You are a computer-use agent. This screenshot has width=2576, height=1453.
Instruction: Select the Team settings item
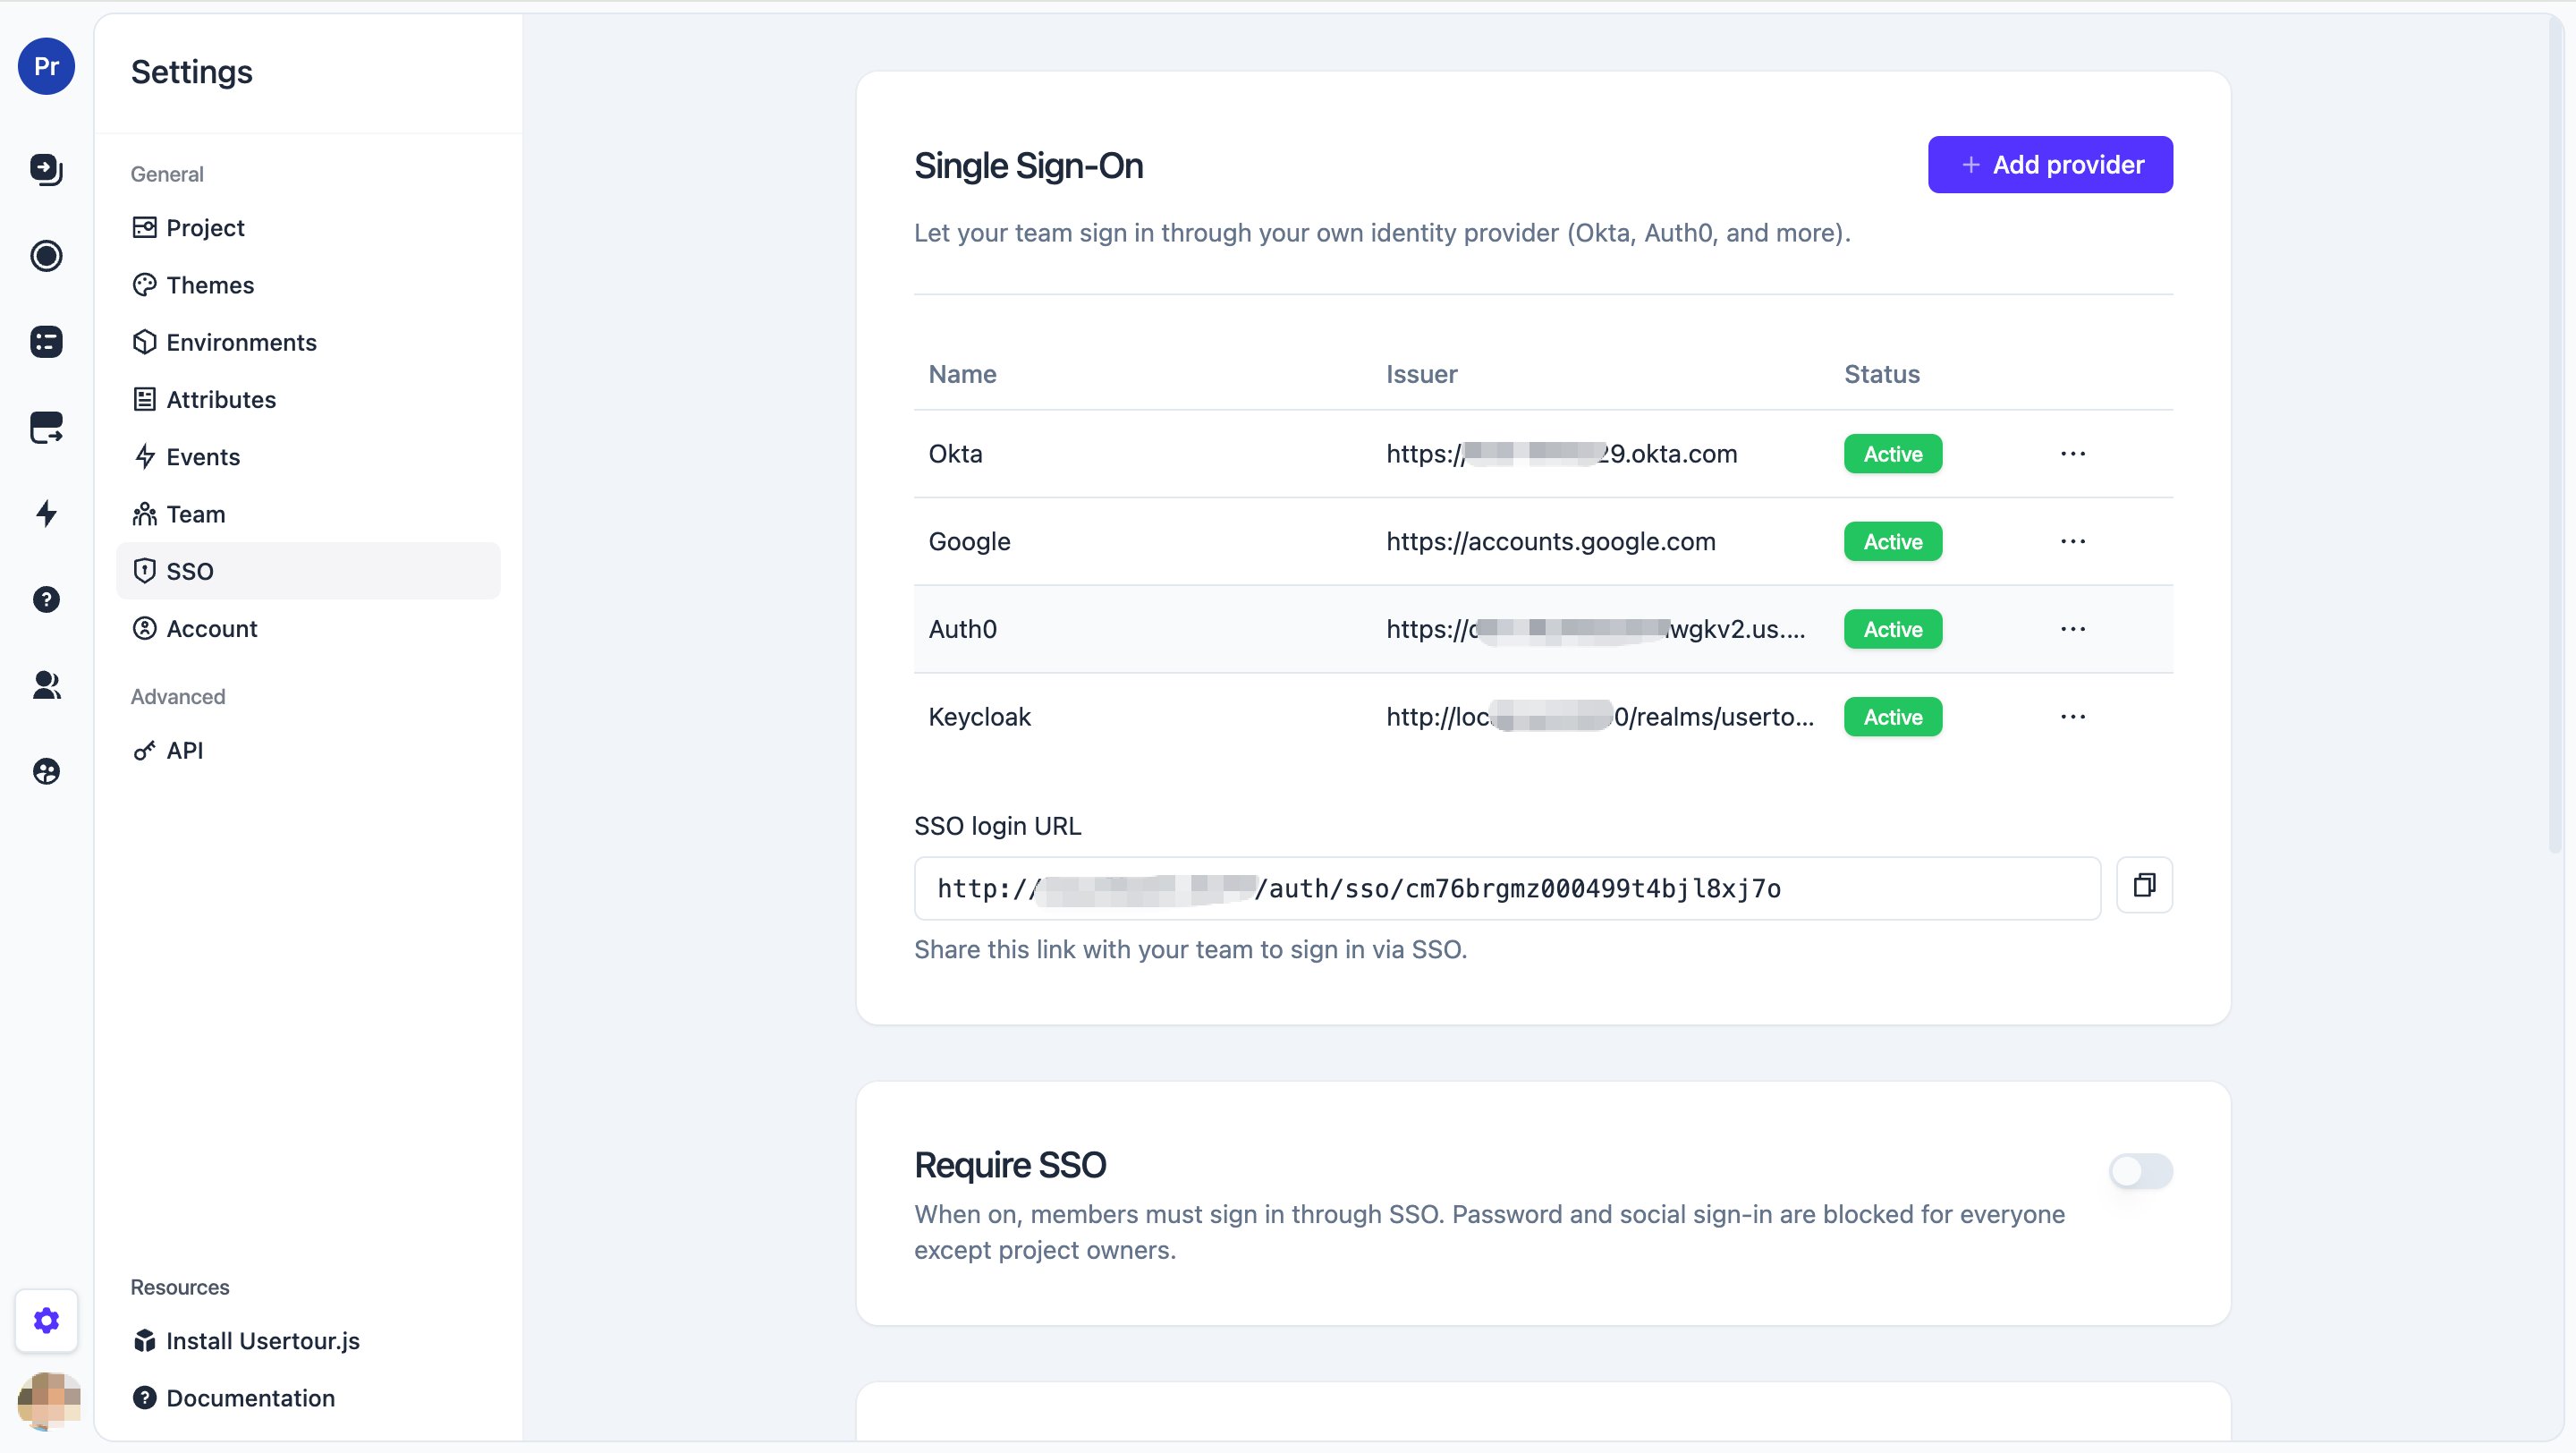coord(308,514)
